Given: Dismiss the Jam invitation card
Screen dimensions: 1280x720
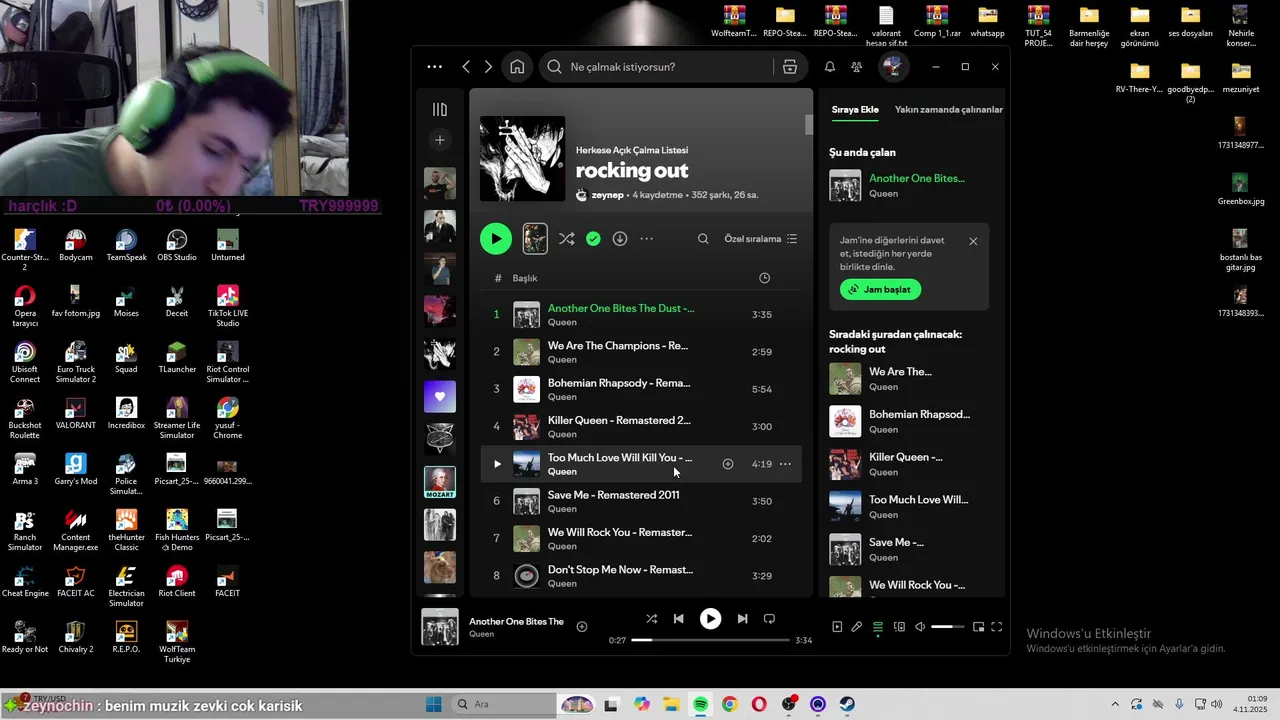Looking at the screenshot, I should click(x=973, y=241).
